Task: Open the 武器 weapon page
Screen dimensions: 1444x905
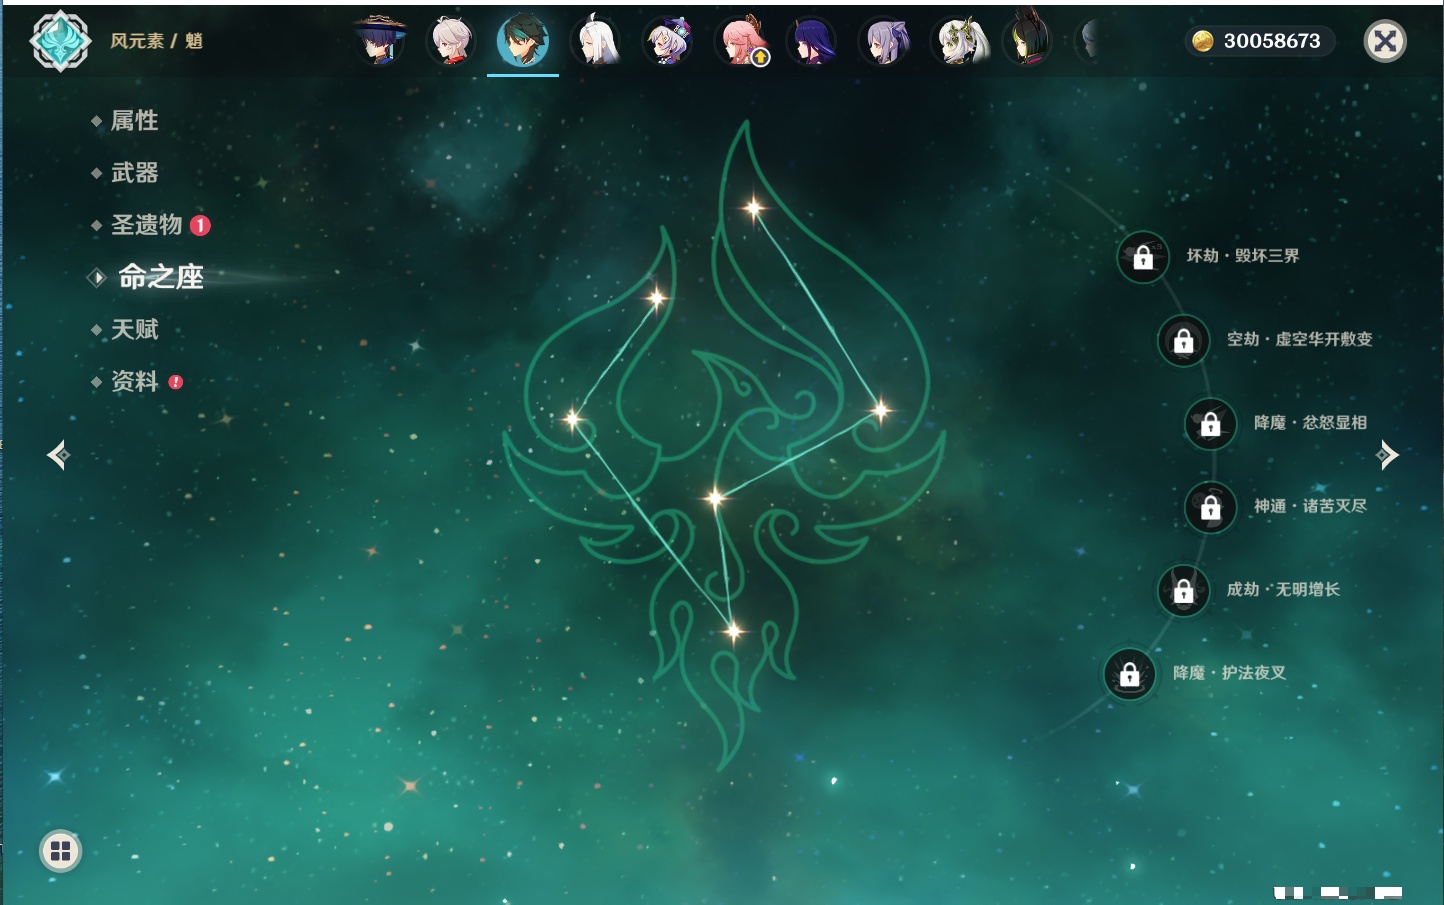Action: point(134,173)
